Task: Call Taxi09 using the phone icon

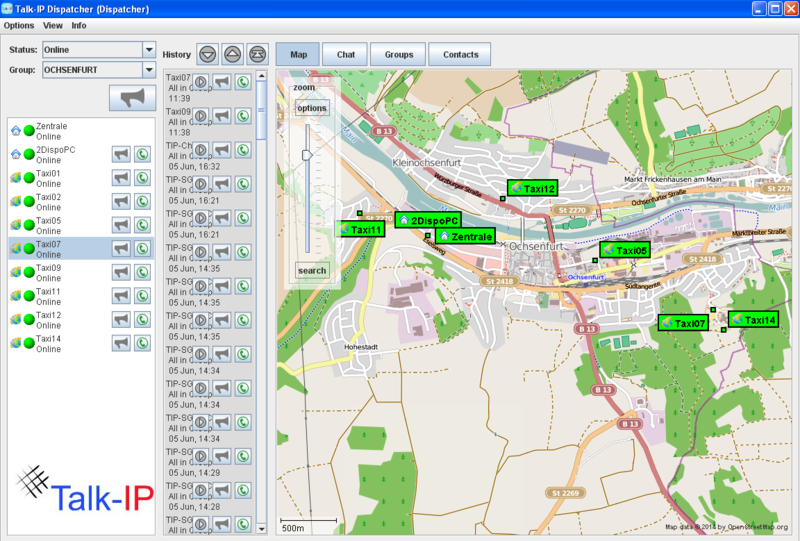Action: [x=142, y=272]
